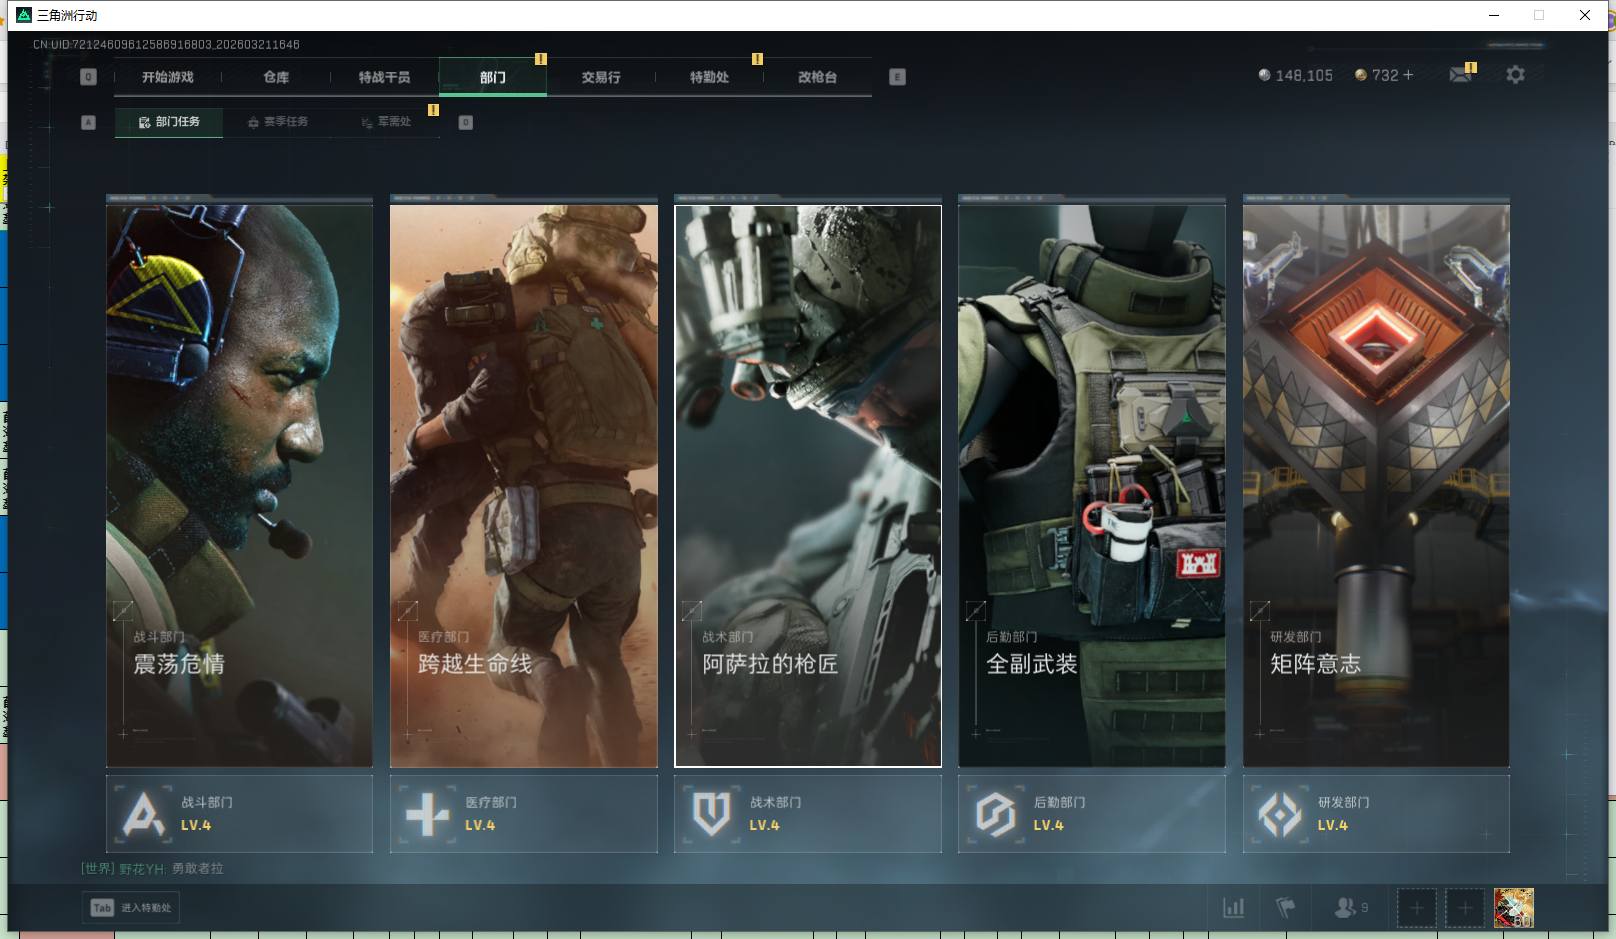Image resolution: width=1616 pixels, height=939 pixels.
Task: Open the mail inbox envelope icon
Action: pos(1460,75)
